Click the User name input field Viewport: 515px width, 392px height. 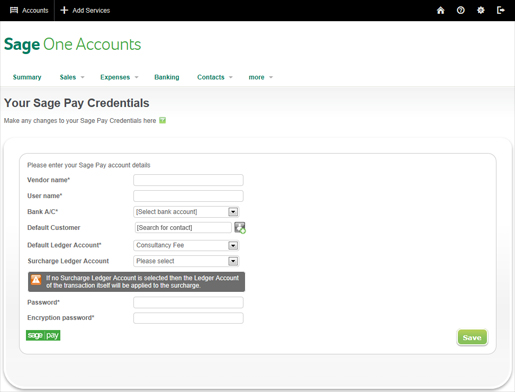pyautogui.click(x=188, y=196)
